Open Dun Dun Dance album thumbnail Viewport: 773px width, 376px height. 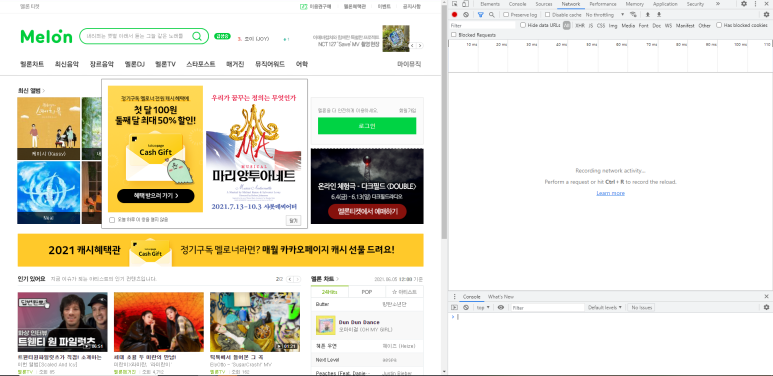[325, 325]
